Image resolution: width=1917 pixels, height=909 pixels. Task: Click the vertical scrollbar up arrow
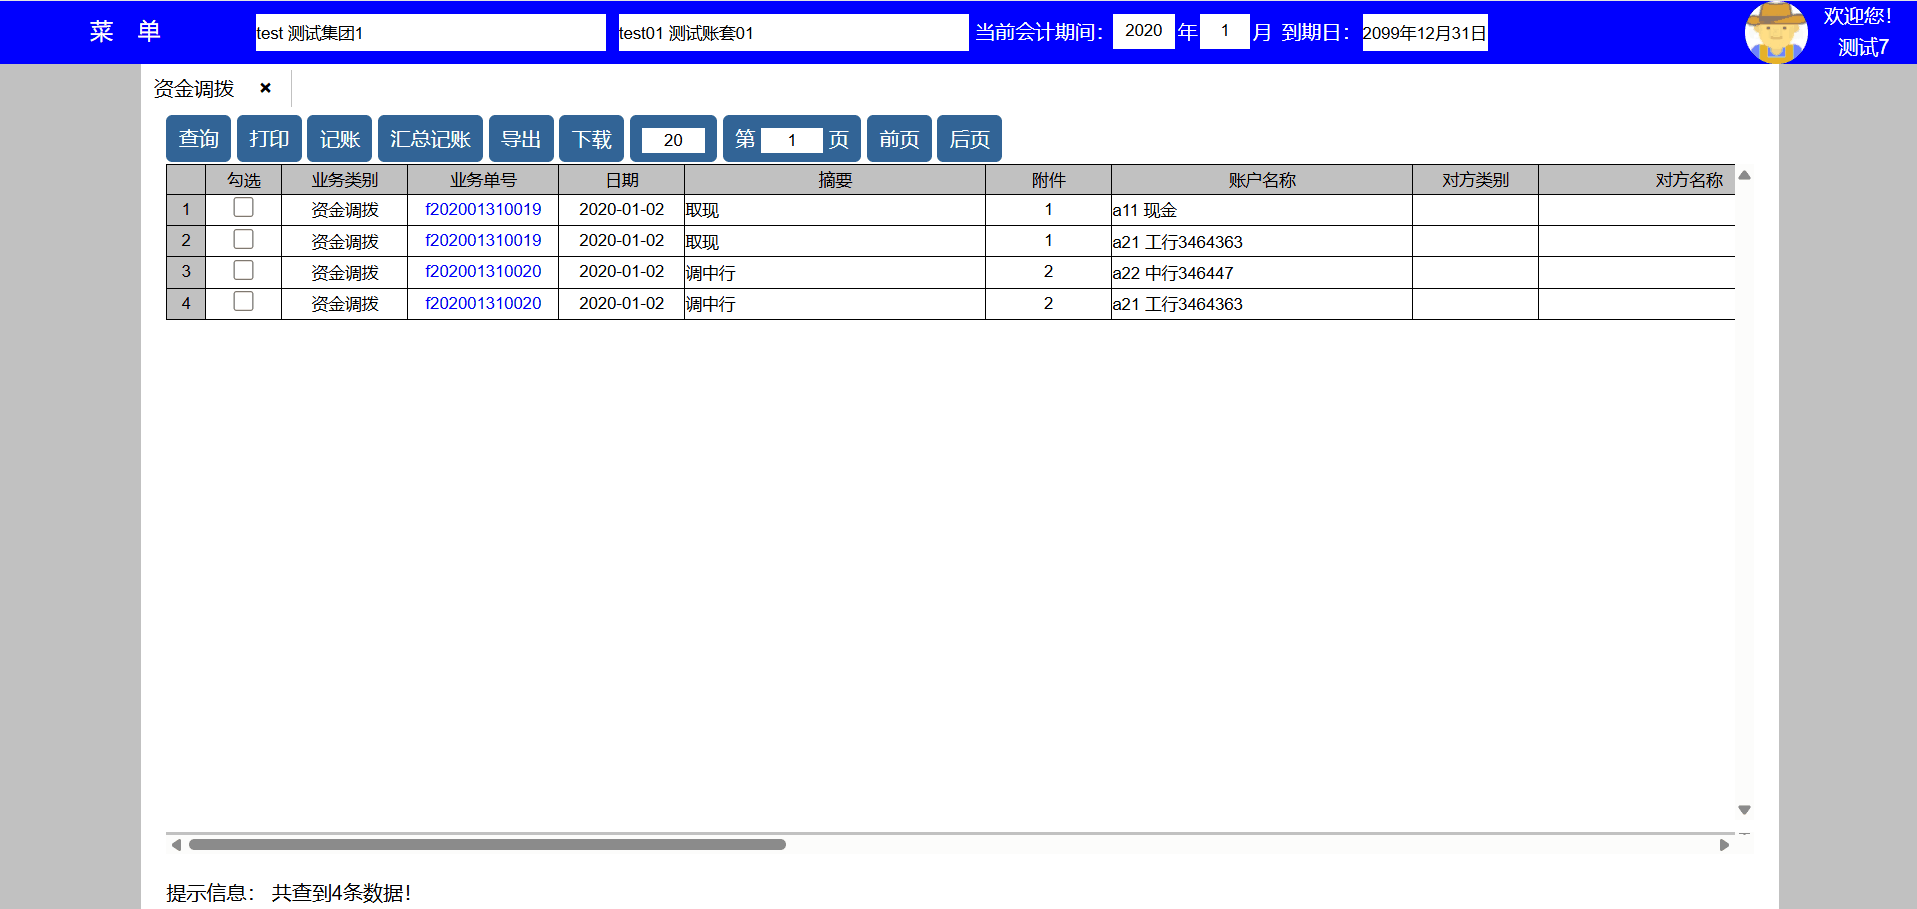(x=1744, y=176)
